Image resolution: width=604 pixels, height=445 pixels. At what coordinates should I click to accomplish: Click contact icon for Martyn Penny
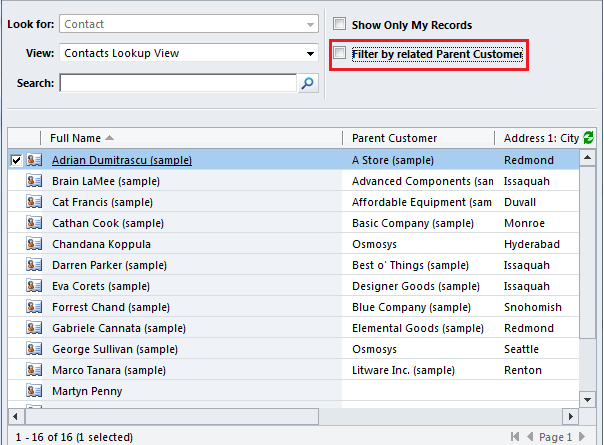(x=34, y=391)
